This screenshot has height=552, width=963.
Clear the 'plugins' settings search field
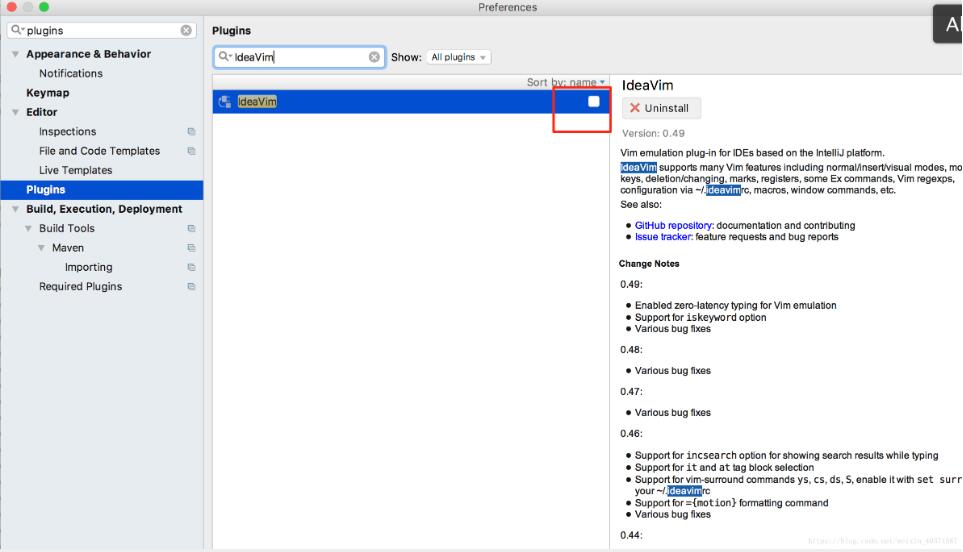click(186, 30)
